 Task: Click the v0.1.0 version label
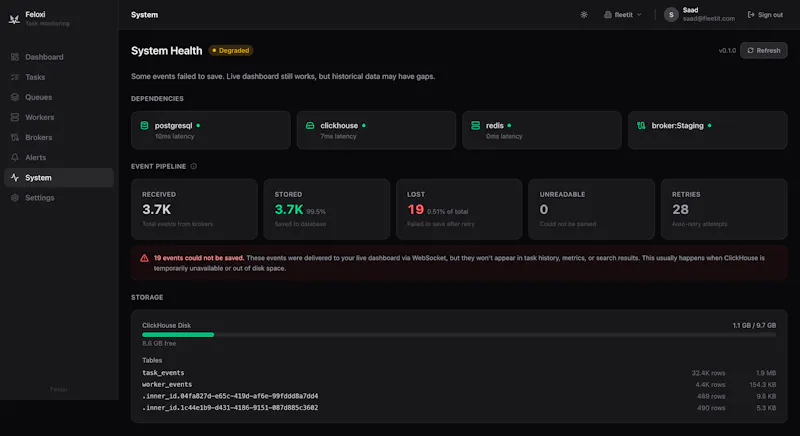pos(727,50)
